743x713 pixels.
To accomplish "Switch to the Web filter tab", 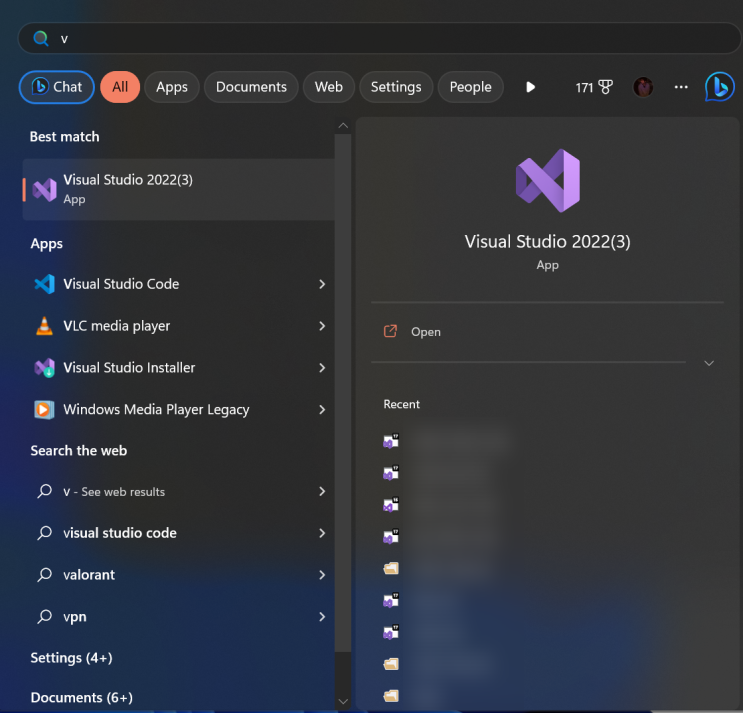I will 329,87.
